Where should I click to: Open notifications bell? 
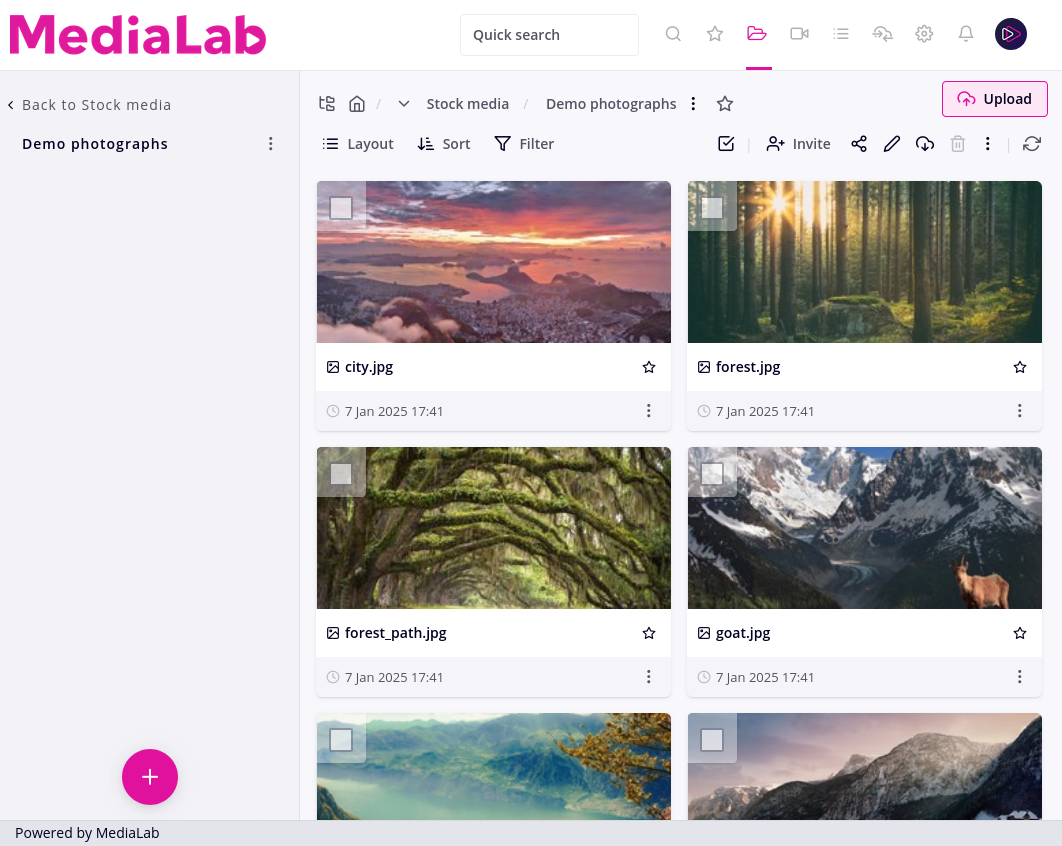coord(966,34)
